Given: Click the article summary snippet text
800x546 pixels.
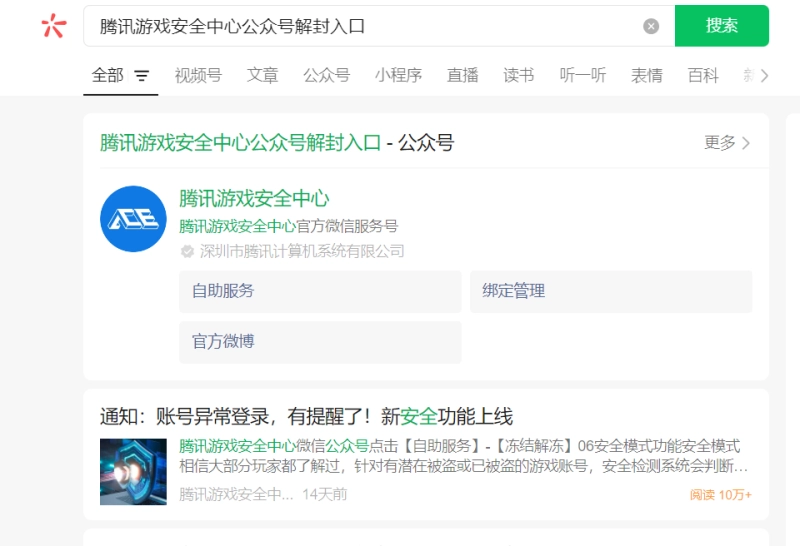Looking at the screenshot, I should click(x=463, y=456).
